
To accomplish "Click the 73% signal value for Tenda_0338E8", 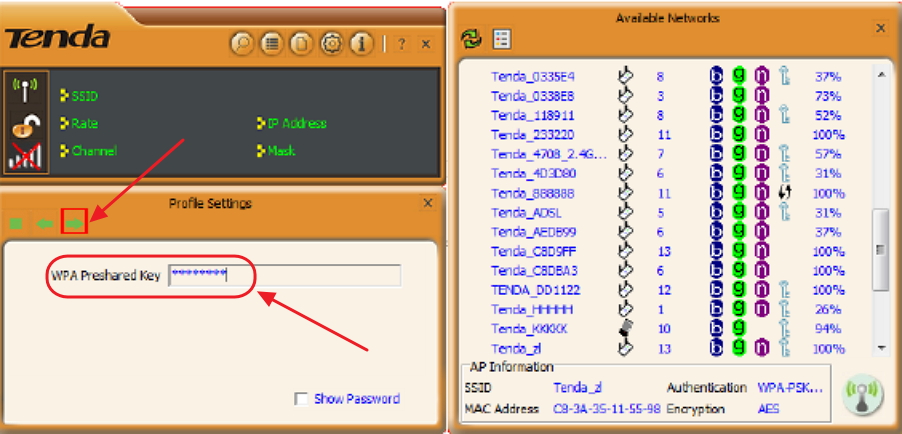I will pyautogui.click(x=828, y=96).
